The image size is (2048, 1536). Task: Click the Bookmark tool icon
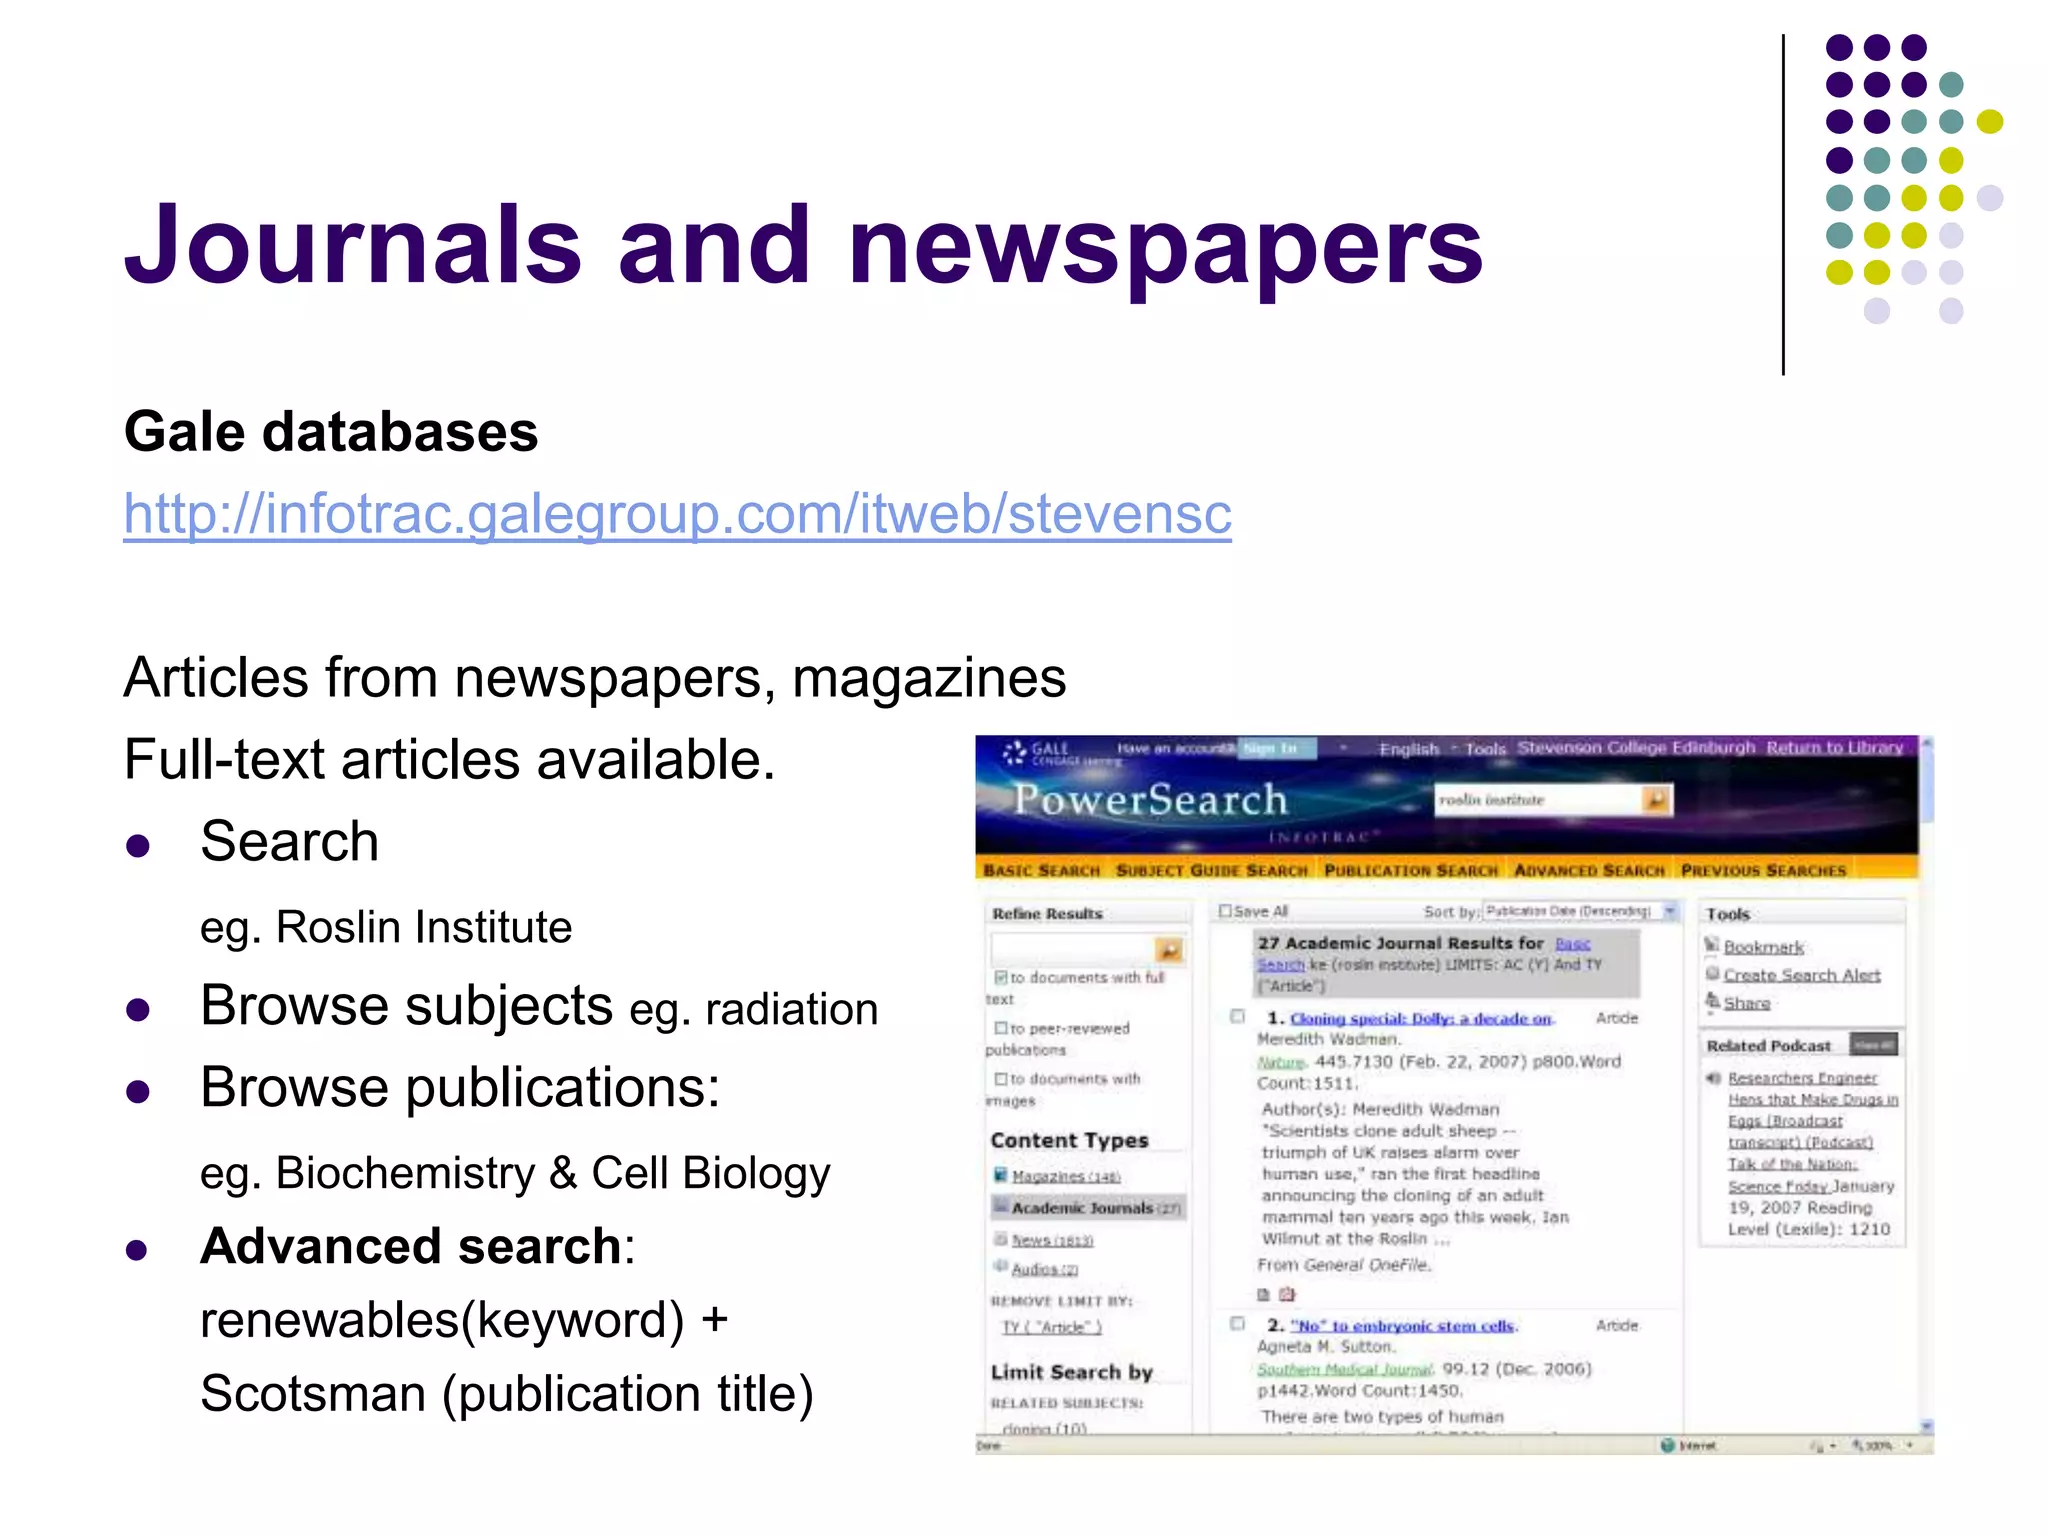1711,945
